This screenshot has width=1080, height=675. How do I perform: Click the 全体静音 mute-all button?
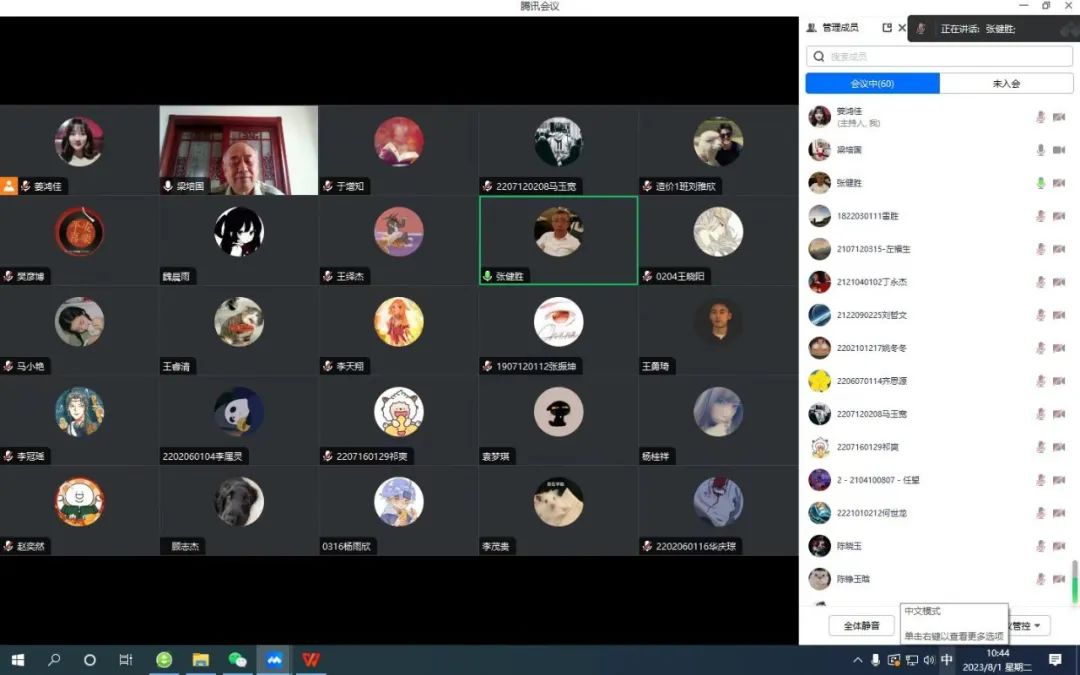(861, 626)
